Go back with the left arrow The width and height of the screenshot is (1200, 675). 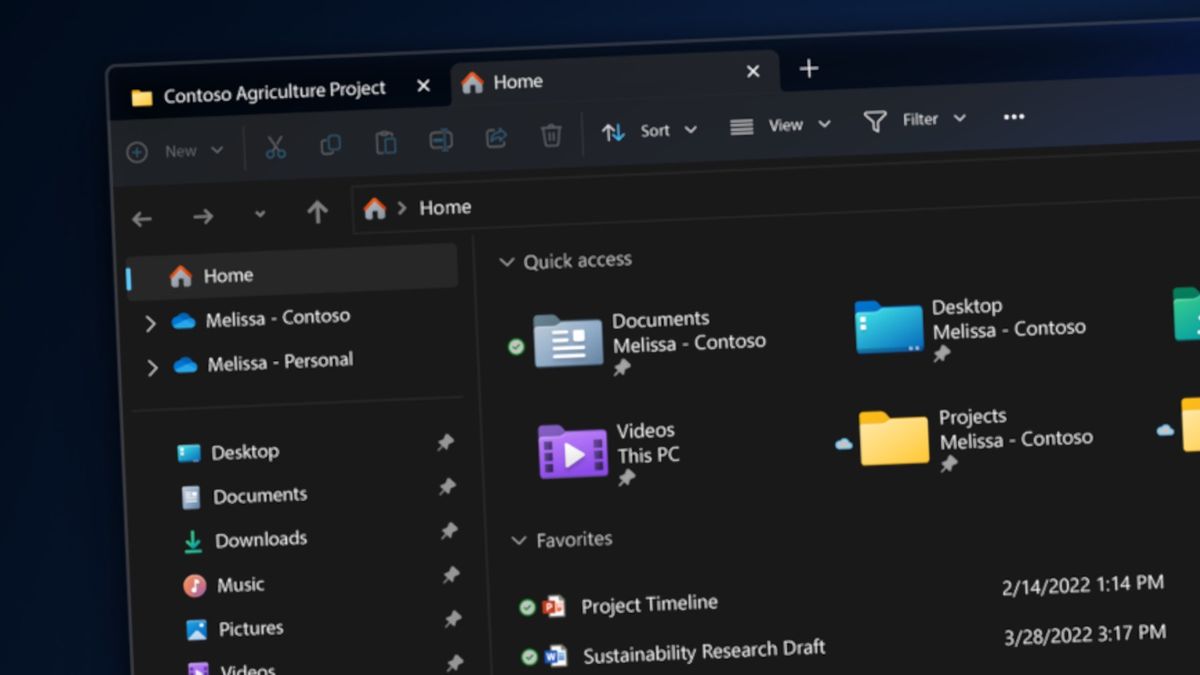(142, 219)
